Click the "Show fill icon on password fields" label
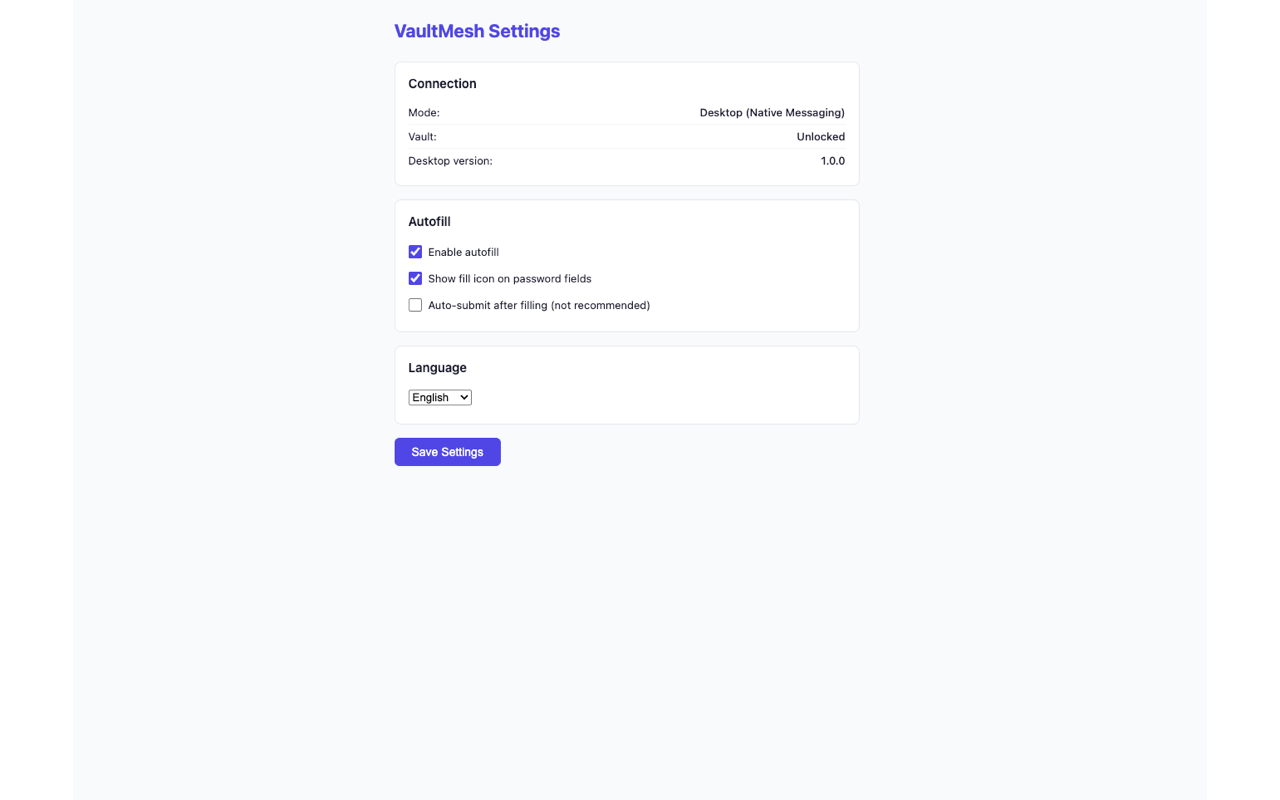Screen dimensions: 1280x800 [509, 279]
